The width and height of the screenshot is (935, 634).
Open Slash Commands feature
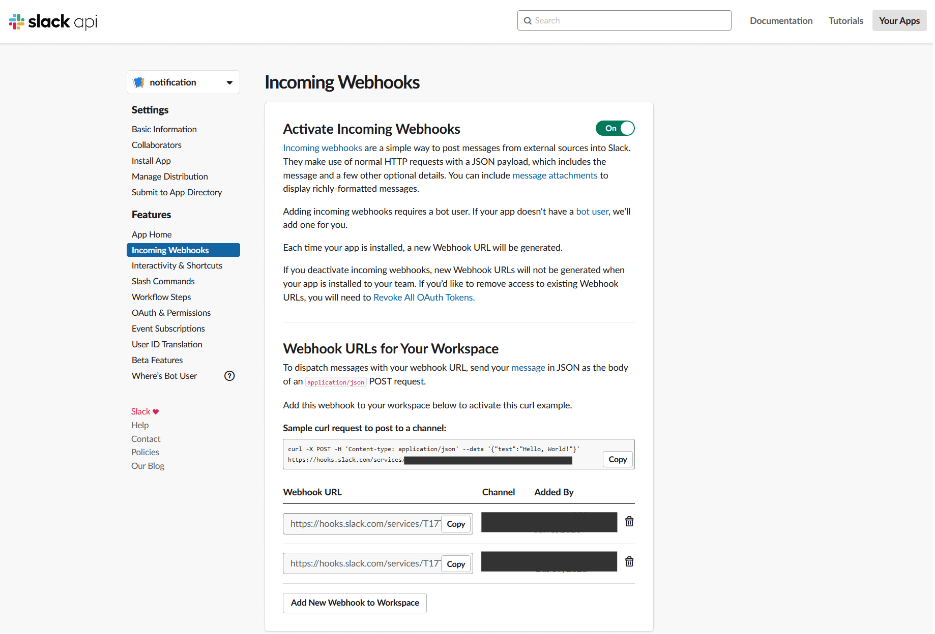pos(163,281)
